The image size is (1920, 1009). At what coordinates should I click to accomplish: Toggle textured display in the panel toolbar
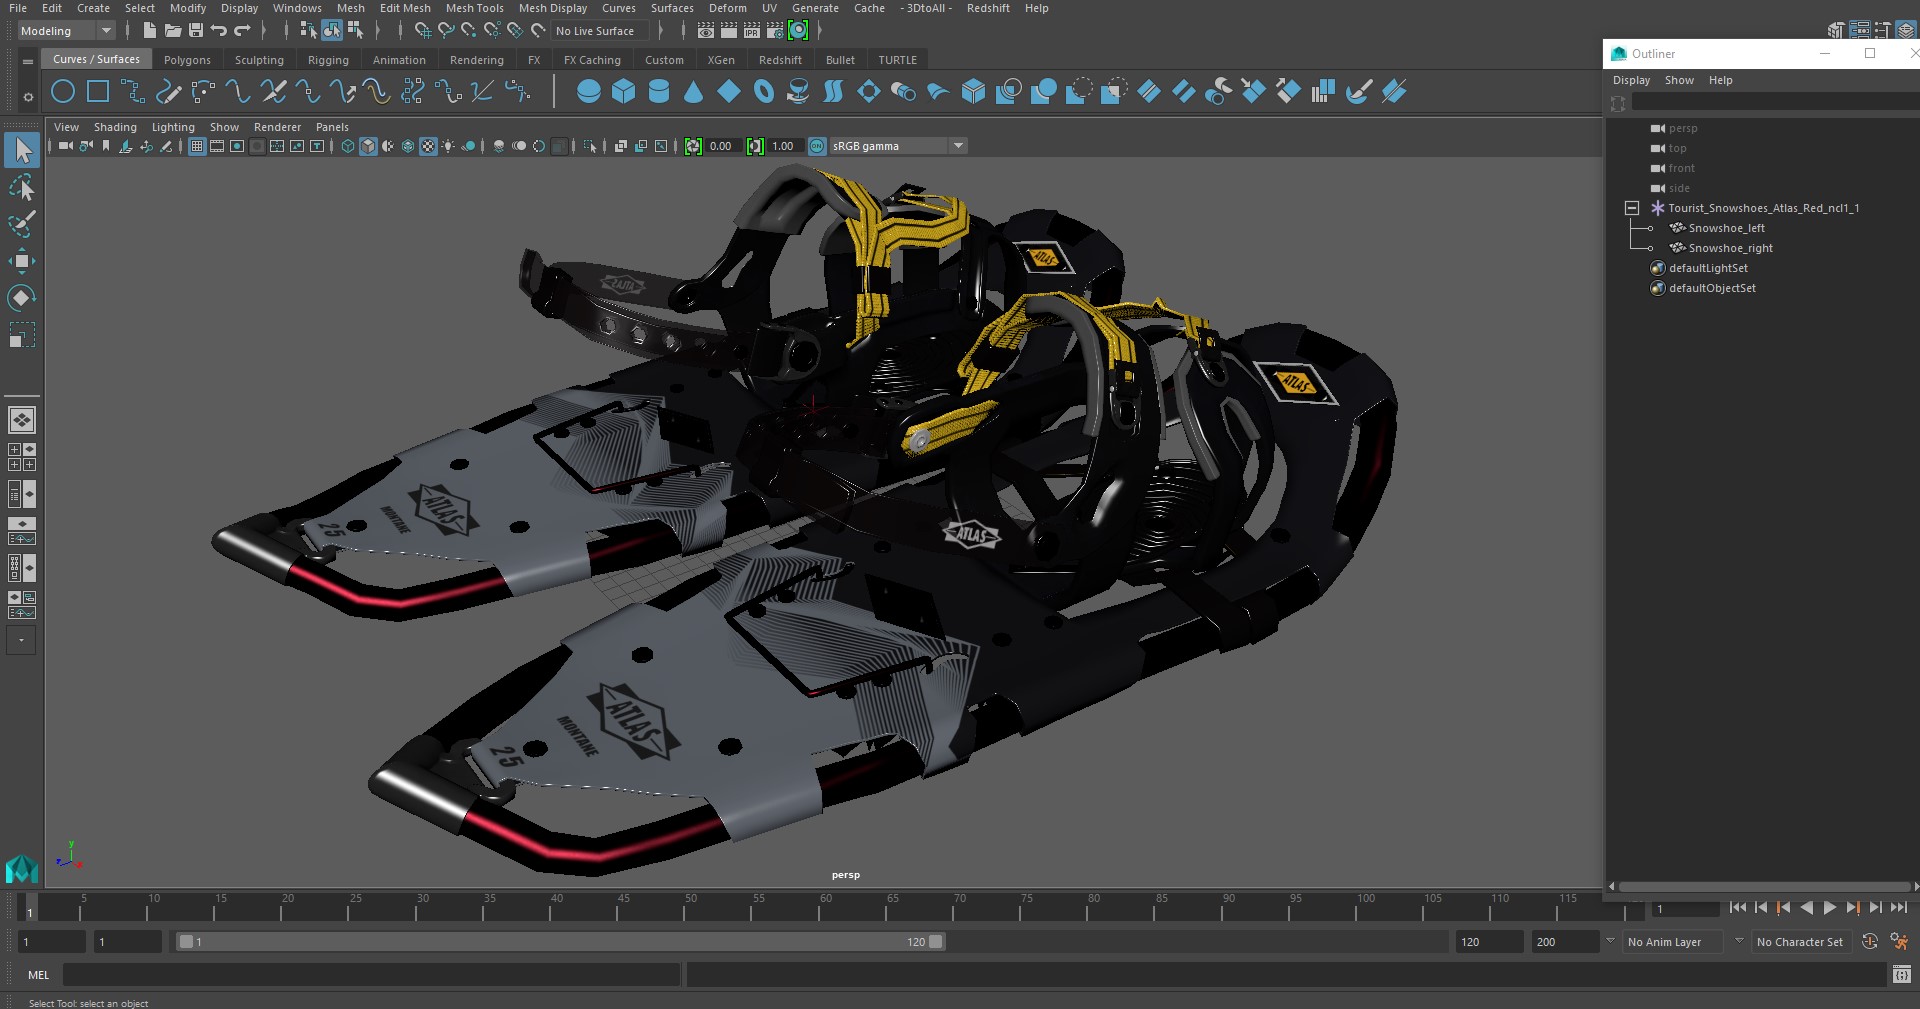(428, 146)
